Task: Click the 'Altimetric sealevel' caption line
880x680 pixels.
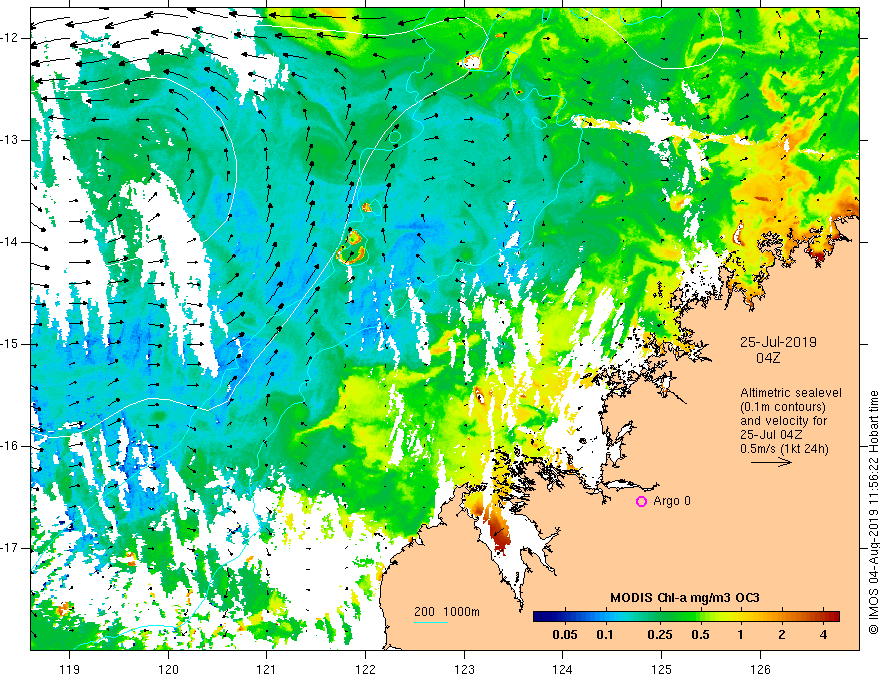Action: tap(791, 393)
